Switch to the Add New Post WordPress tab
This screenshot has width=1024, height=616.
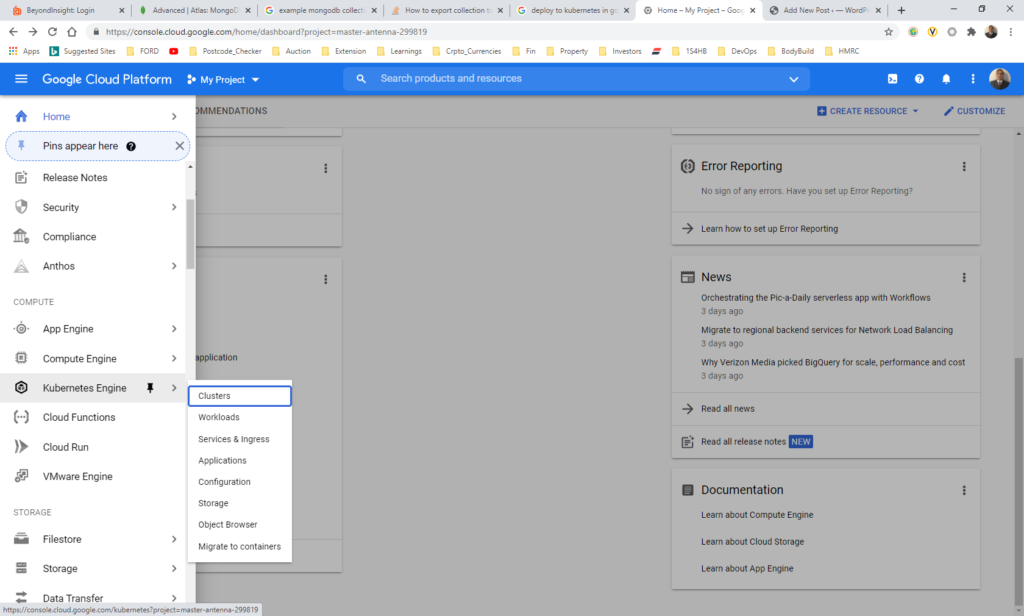pyautogui.click(x=825, y=10)
